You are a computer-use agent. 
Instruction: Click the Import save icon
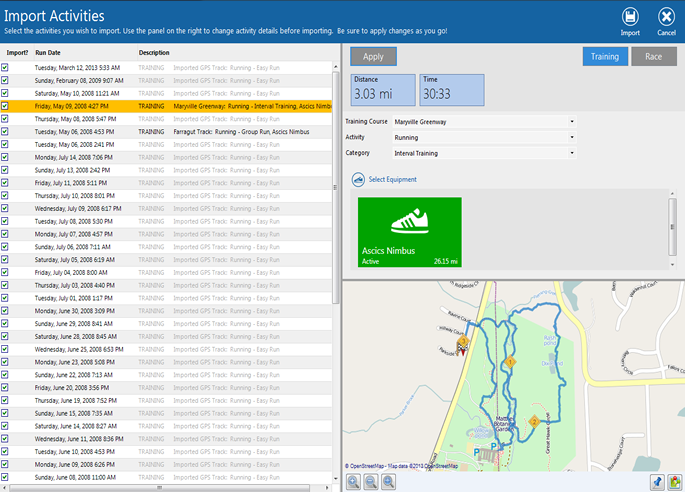630,17
